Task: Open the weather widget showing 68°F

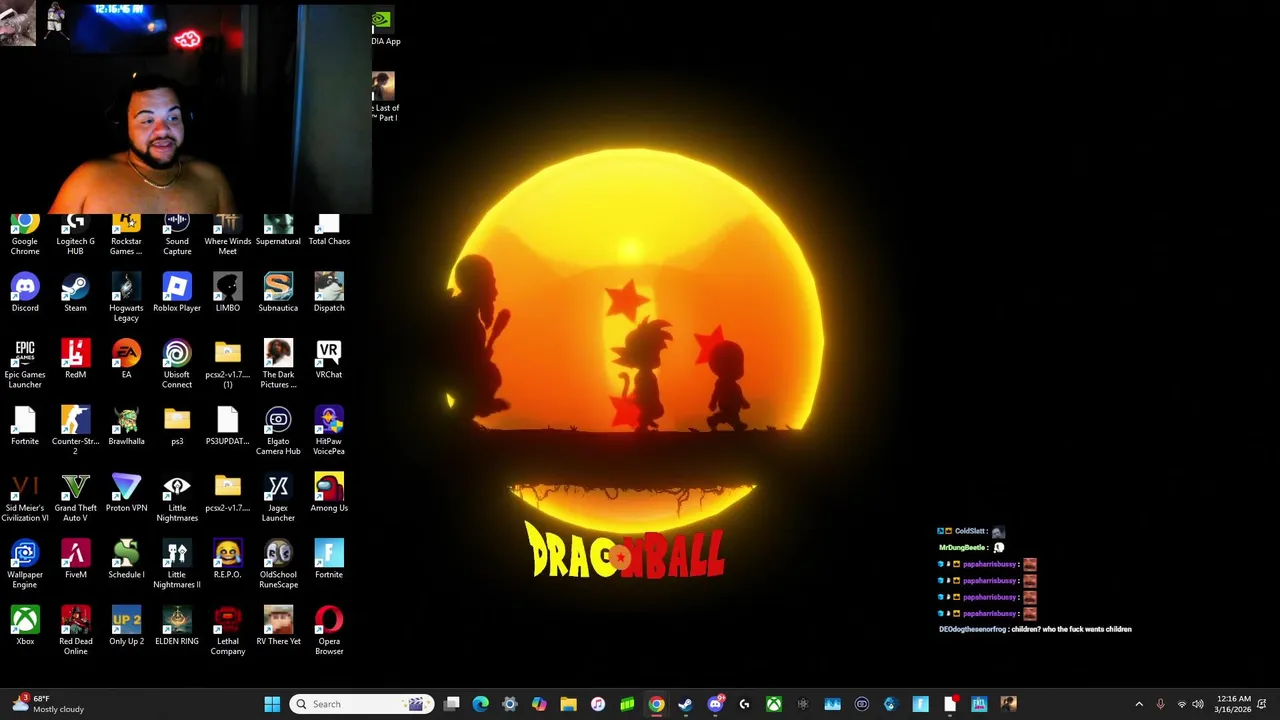Action: (x=50, y=704)
